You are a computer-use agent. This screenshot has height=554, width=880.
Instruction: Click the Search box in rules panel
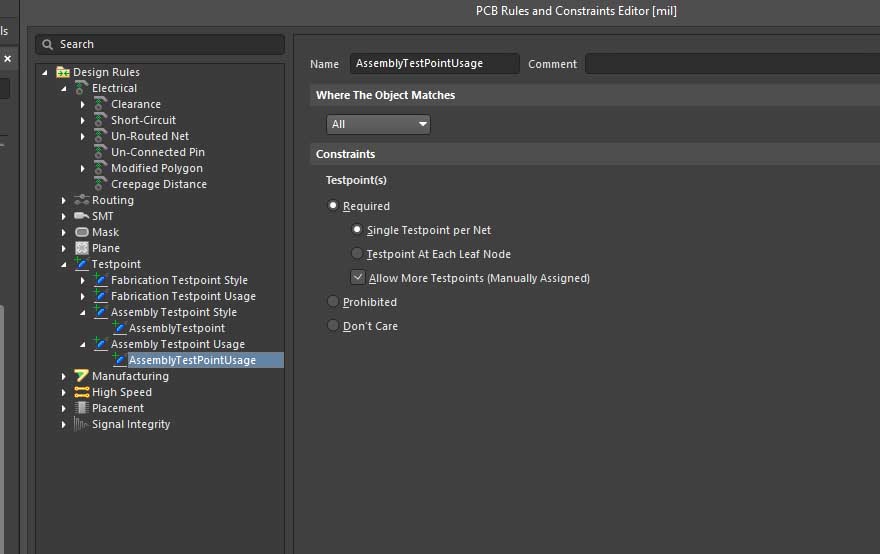pos(160,44)
